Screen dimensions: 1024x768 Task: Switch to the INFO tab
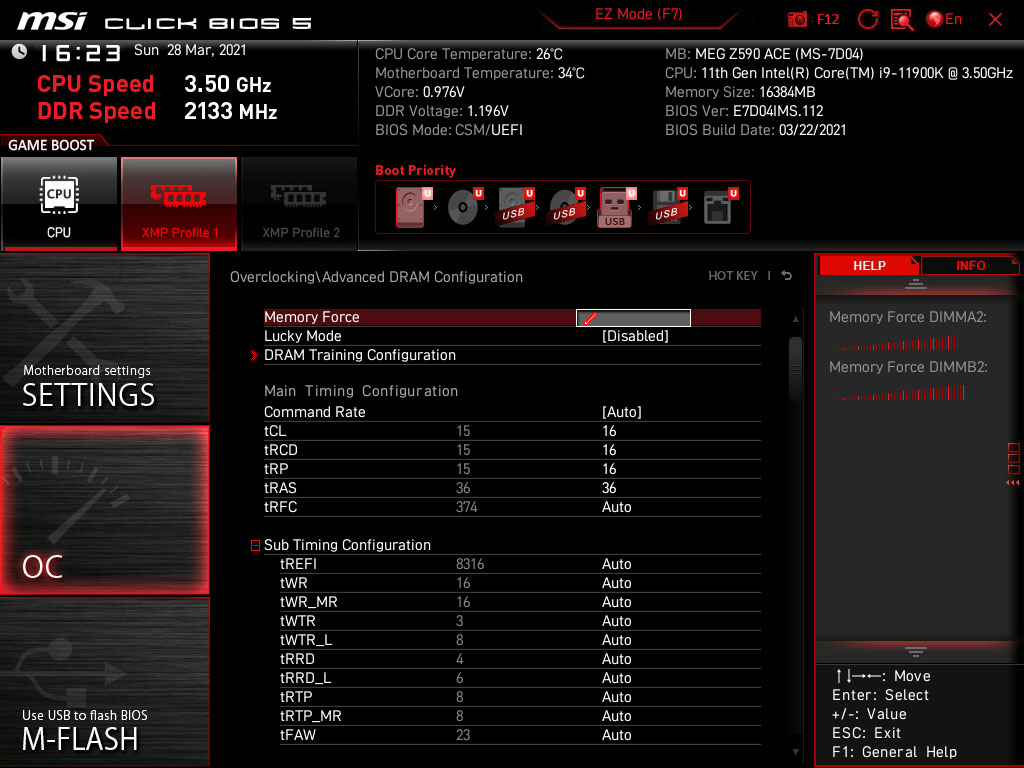coord(970,266)
